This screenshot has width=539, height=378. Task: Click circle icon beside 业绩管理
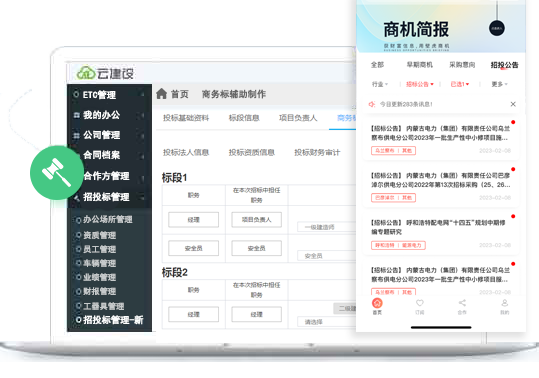pos(78,277)
